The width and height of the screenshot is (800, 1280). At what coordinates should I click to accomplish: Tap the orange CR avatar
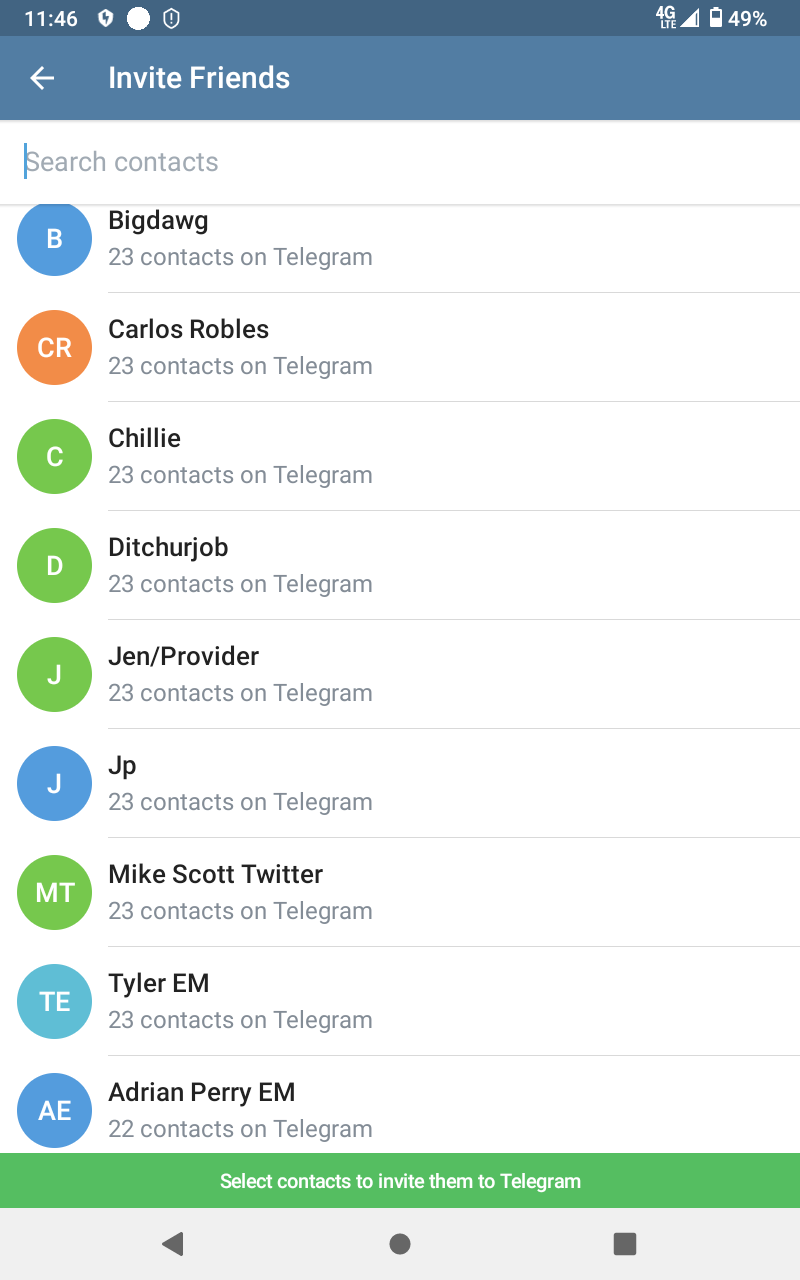55,348
